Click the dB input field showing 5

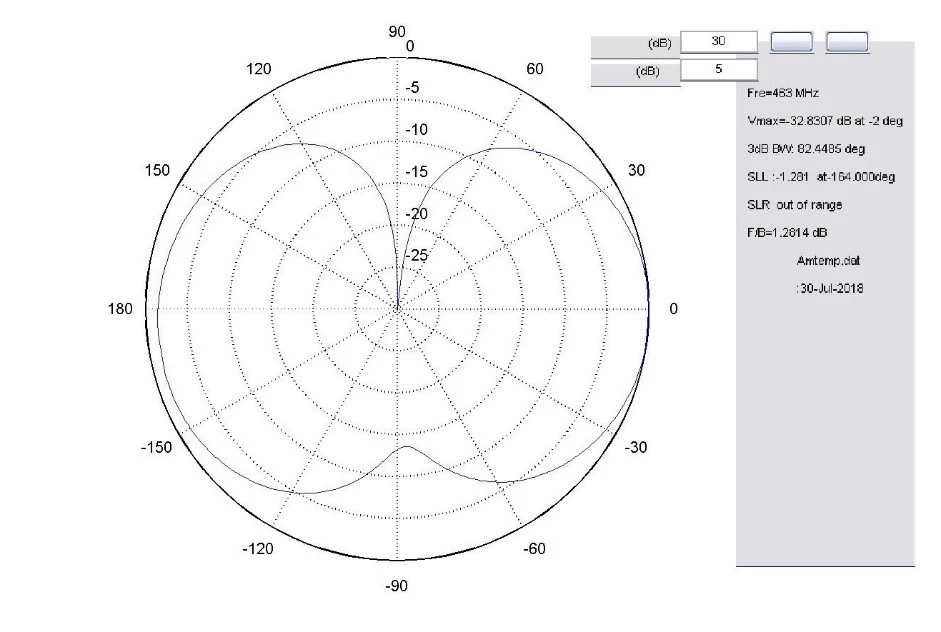click(718, 70)
